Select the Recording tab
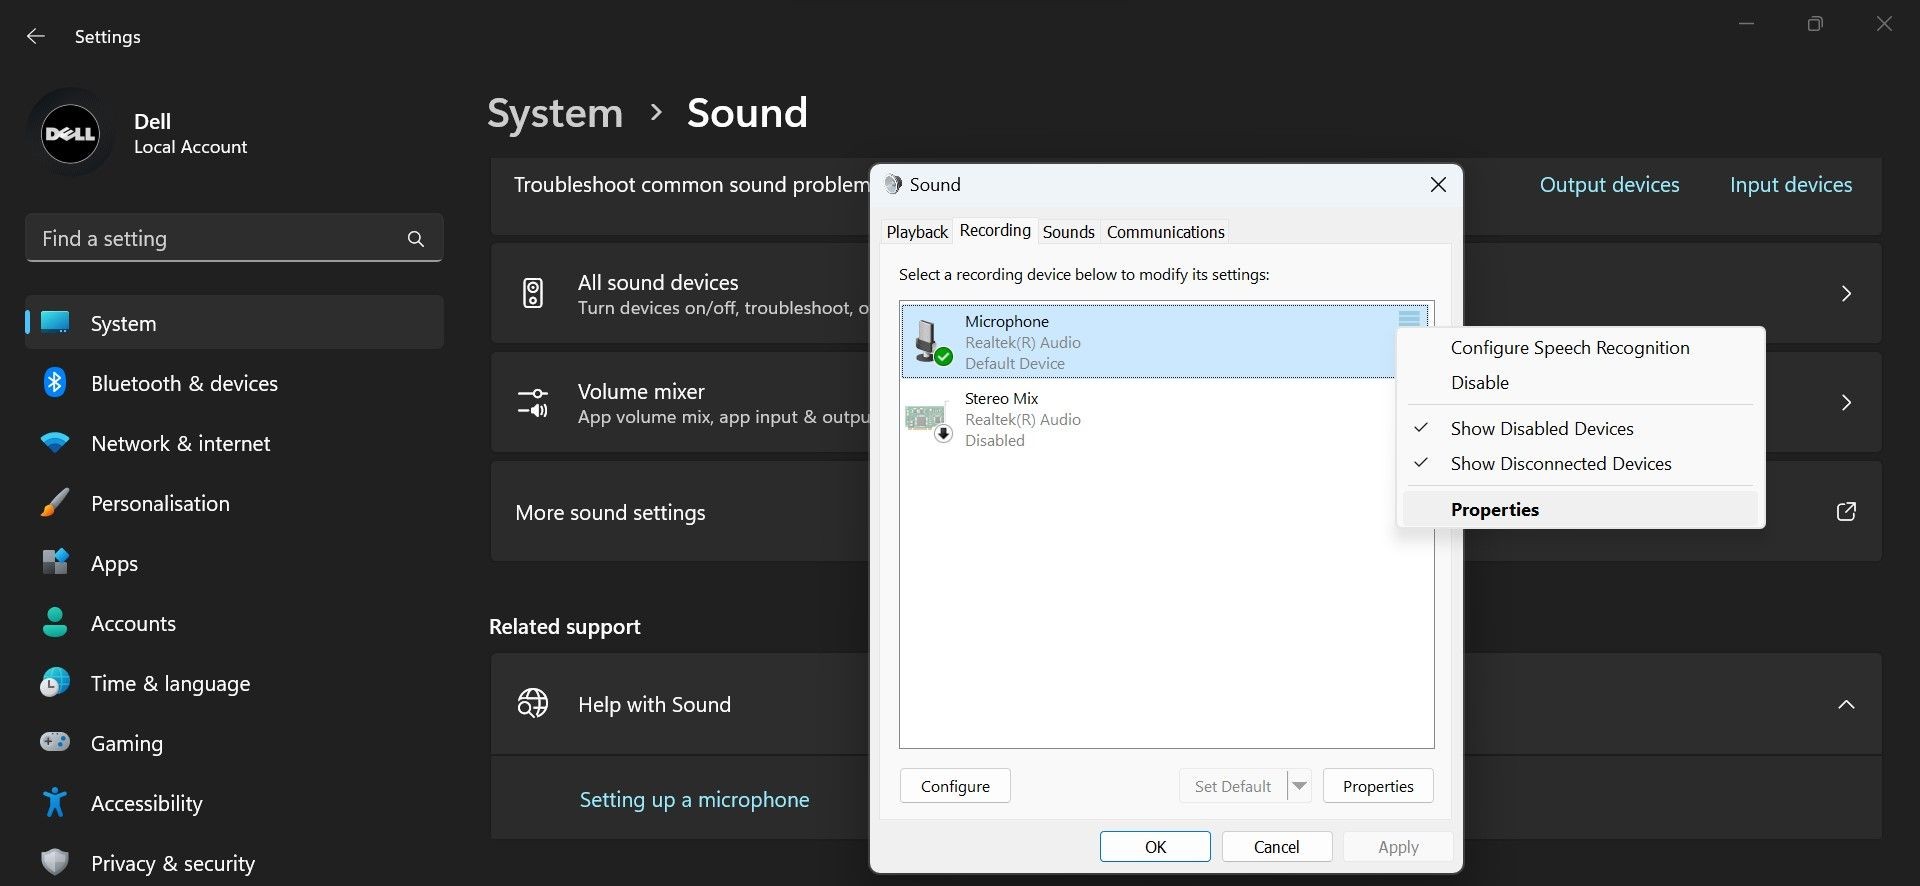Viewport: 1920px width, 886px height. [995, 230]
